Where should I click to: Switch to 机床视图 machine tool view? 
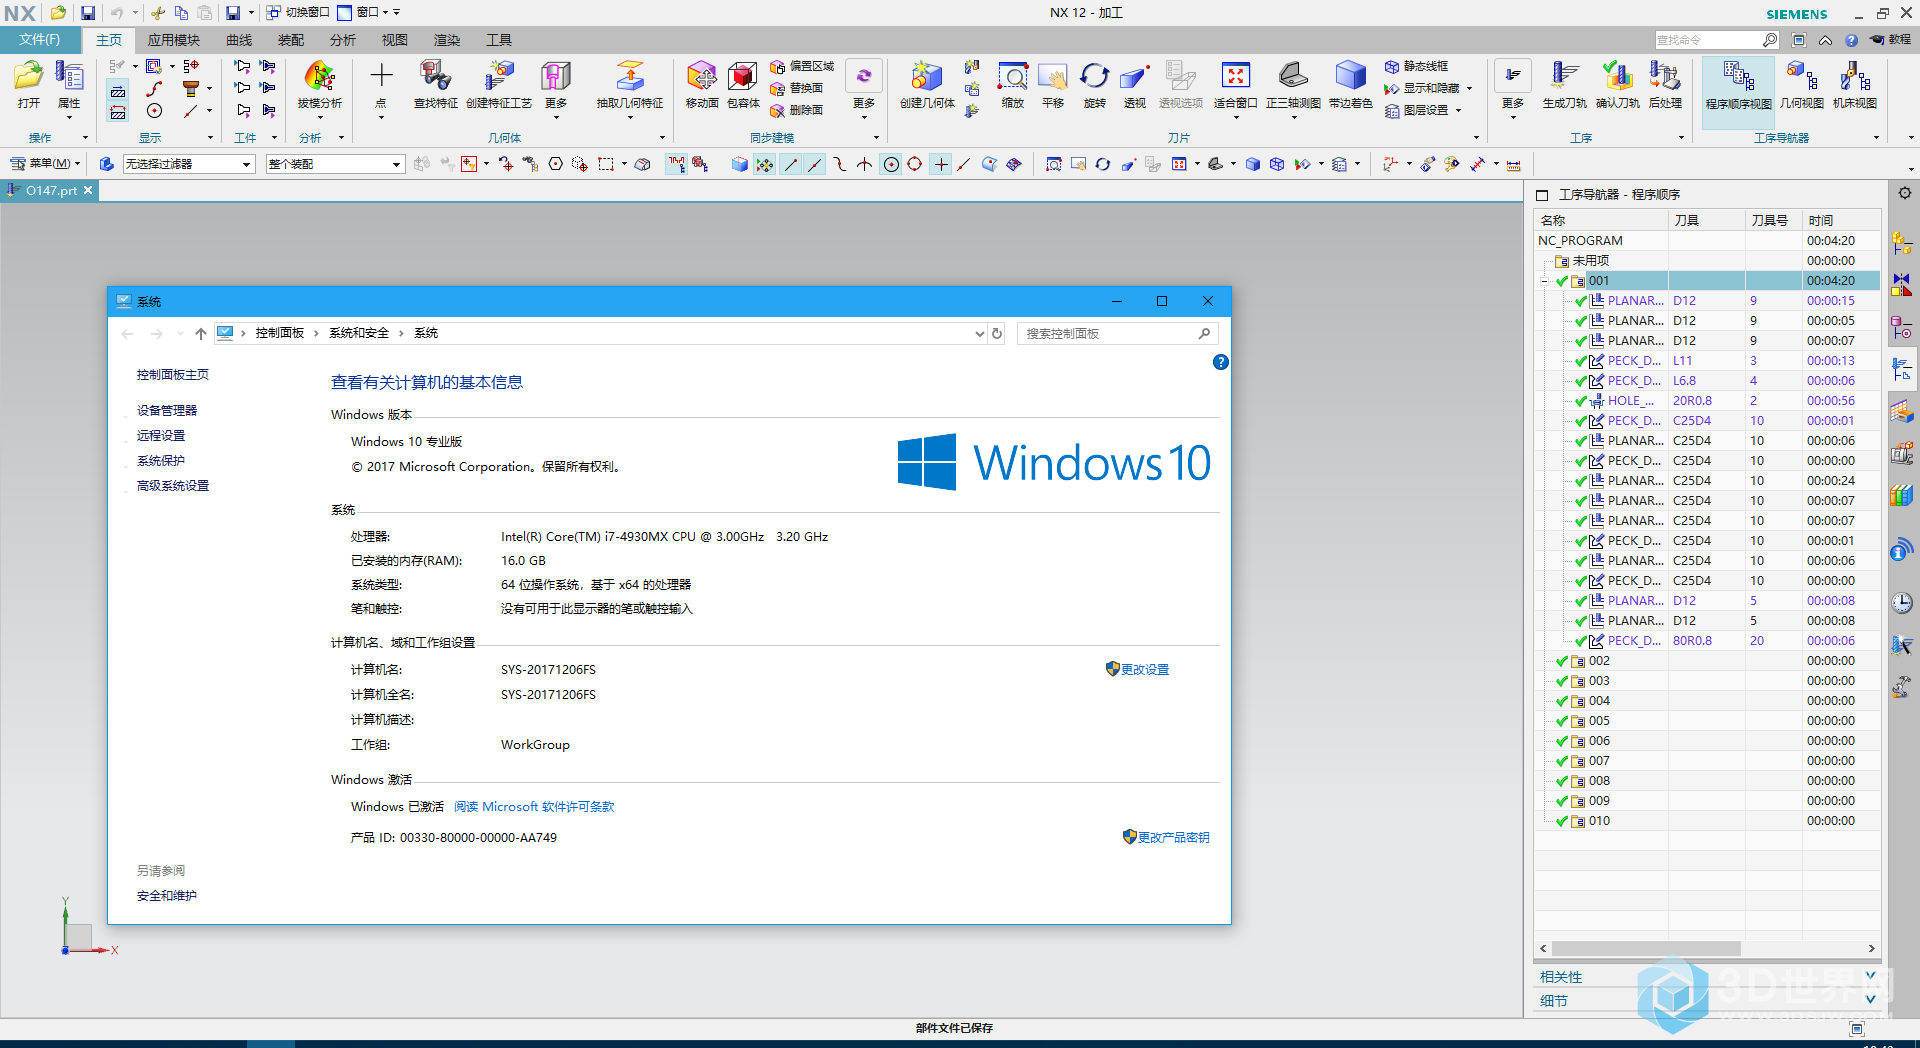tap(1855, 84)
